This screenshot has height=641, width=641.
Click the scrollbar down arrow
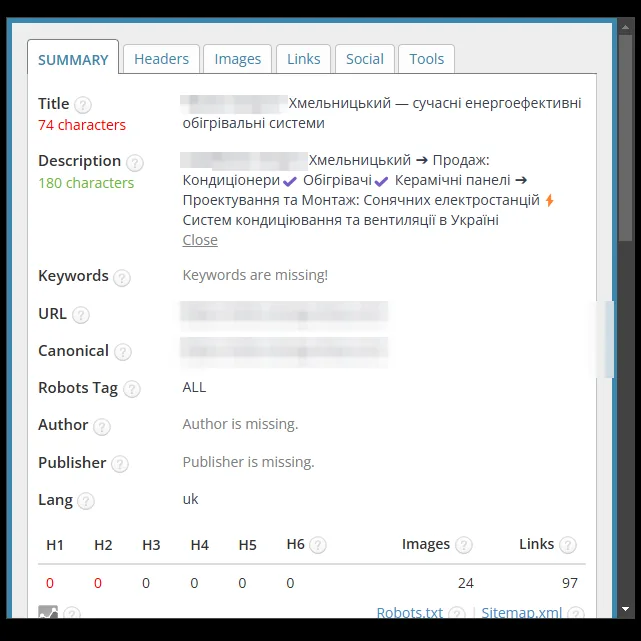625,609
